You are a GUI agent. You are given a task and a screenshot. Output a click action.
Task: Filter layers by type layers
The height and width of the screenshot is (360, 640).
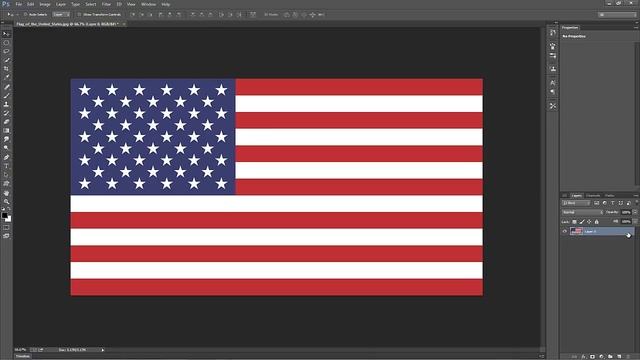(613, 203)
